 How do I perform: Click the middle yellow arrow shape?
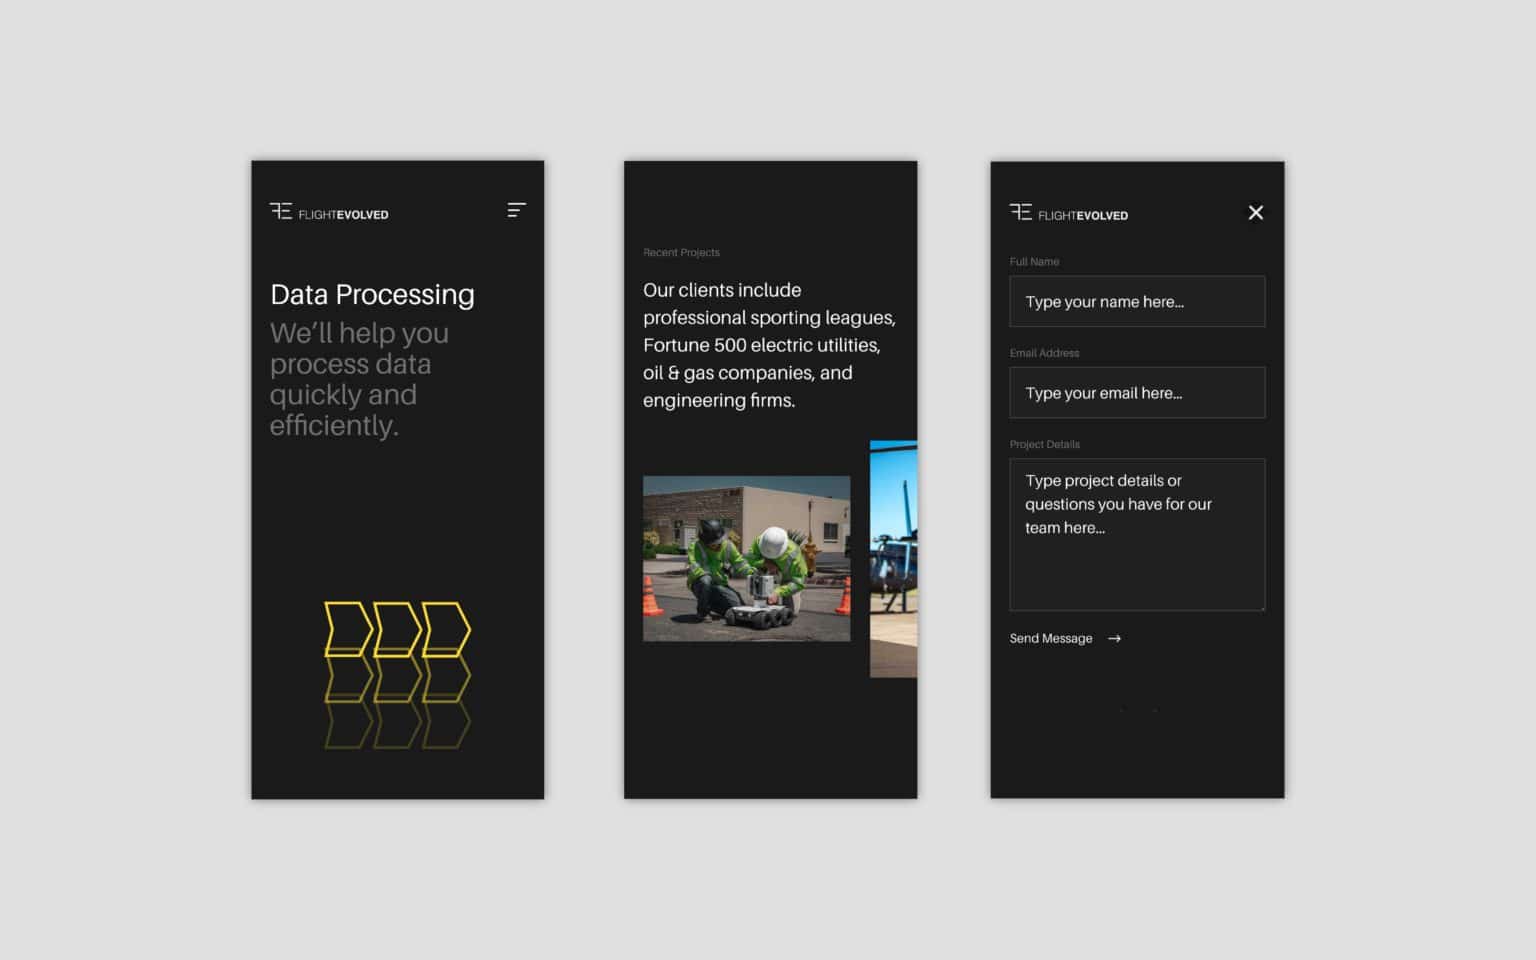tap(397, 629)
